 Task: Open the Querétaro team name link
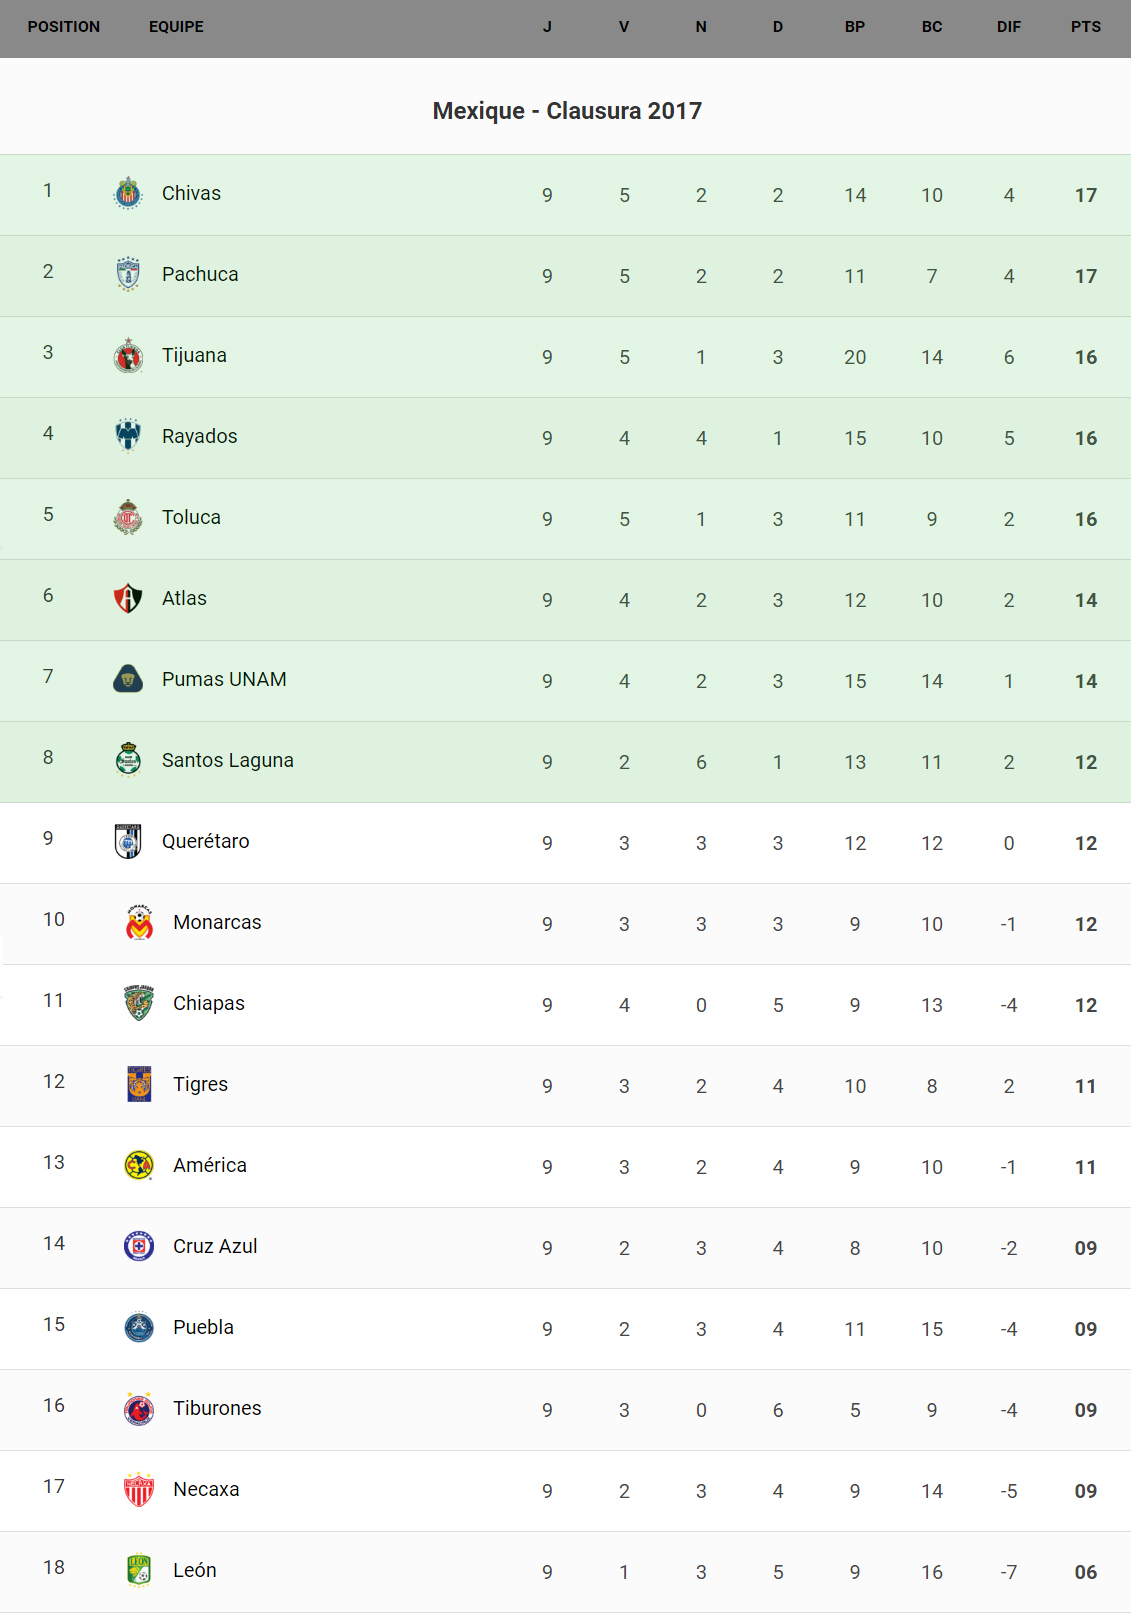[x=205, y=841]
